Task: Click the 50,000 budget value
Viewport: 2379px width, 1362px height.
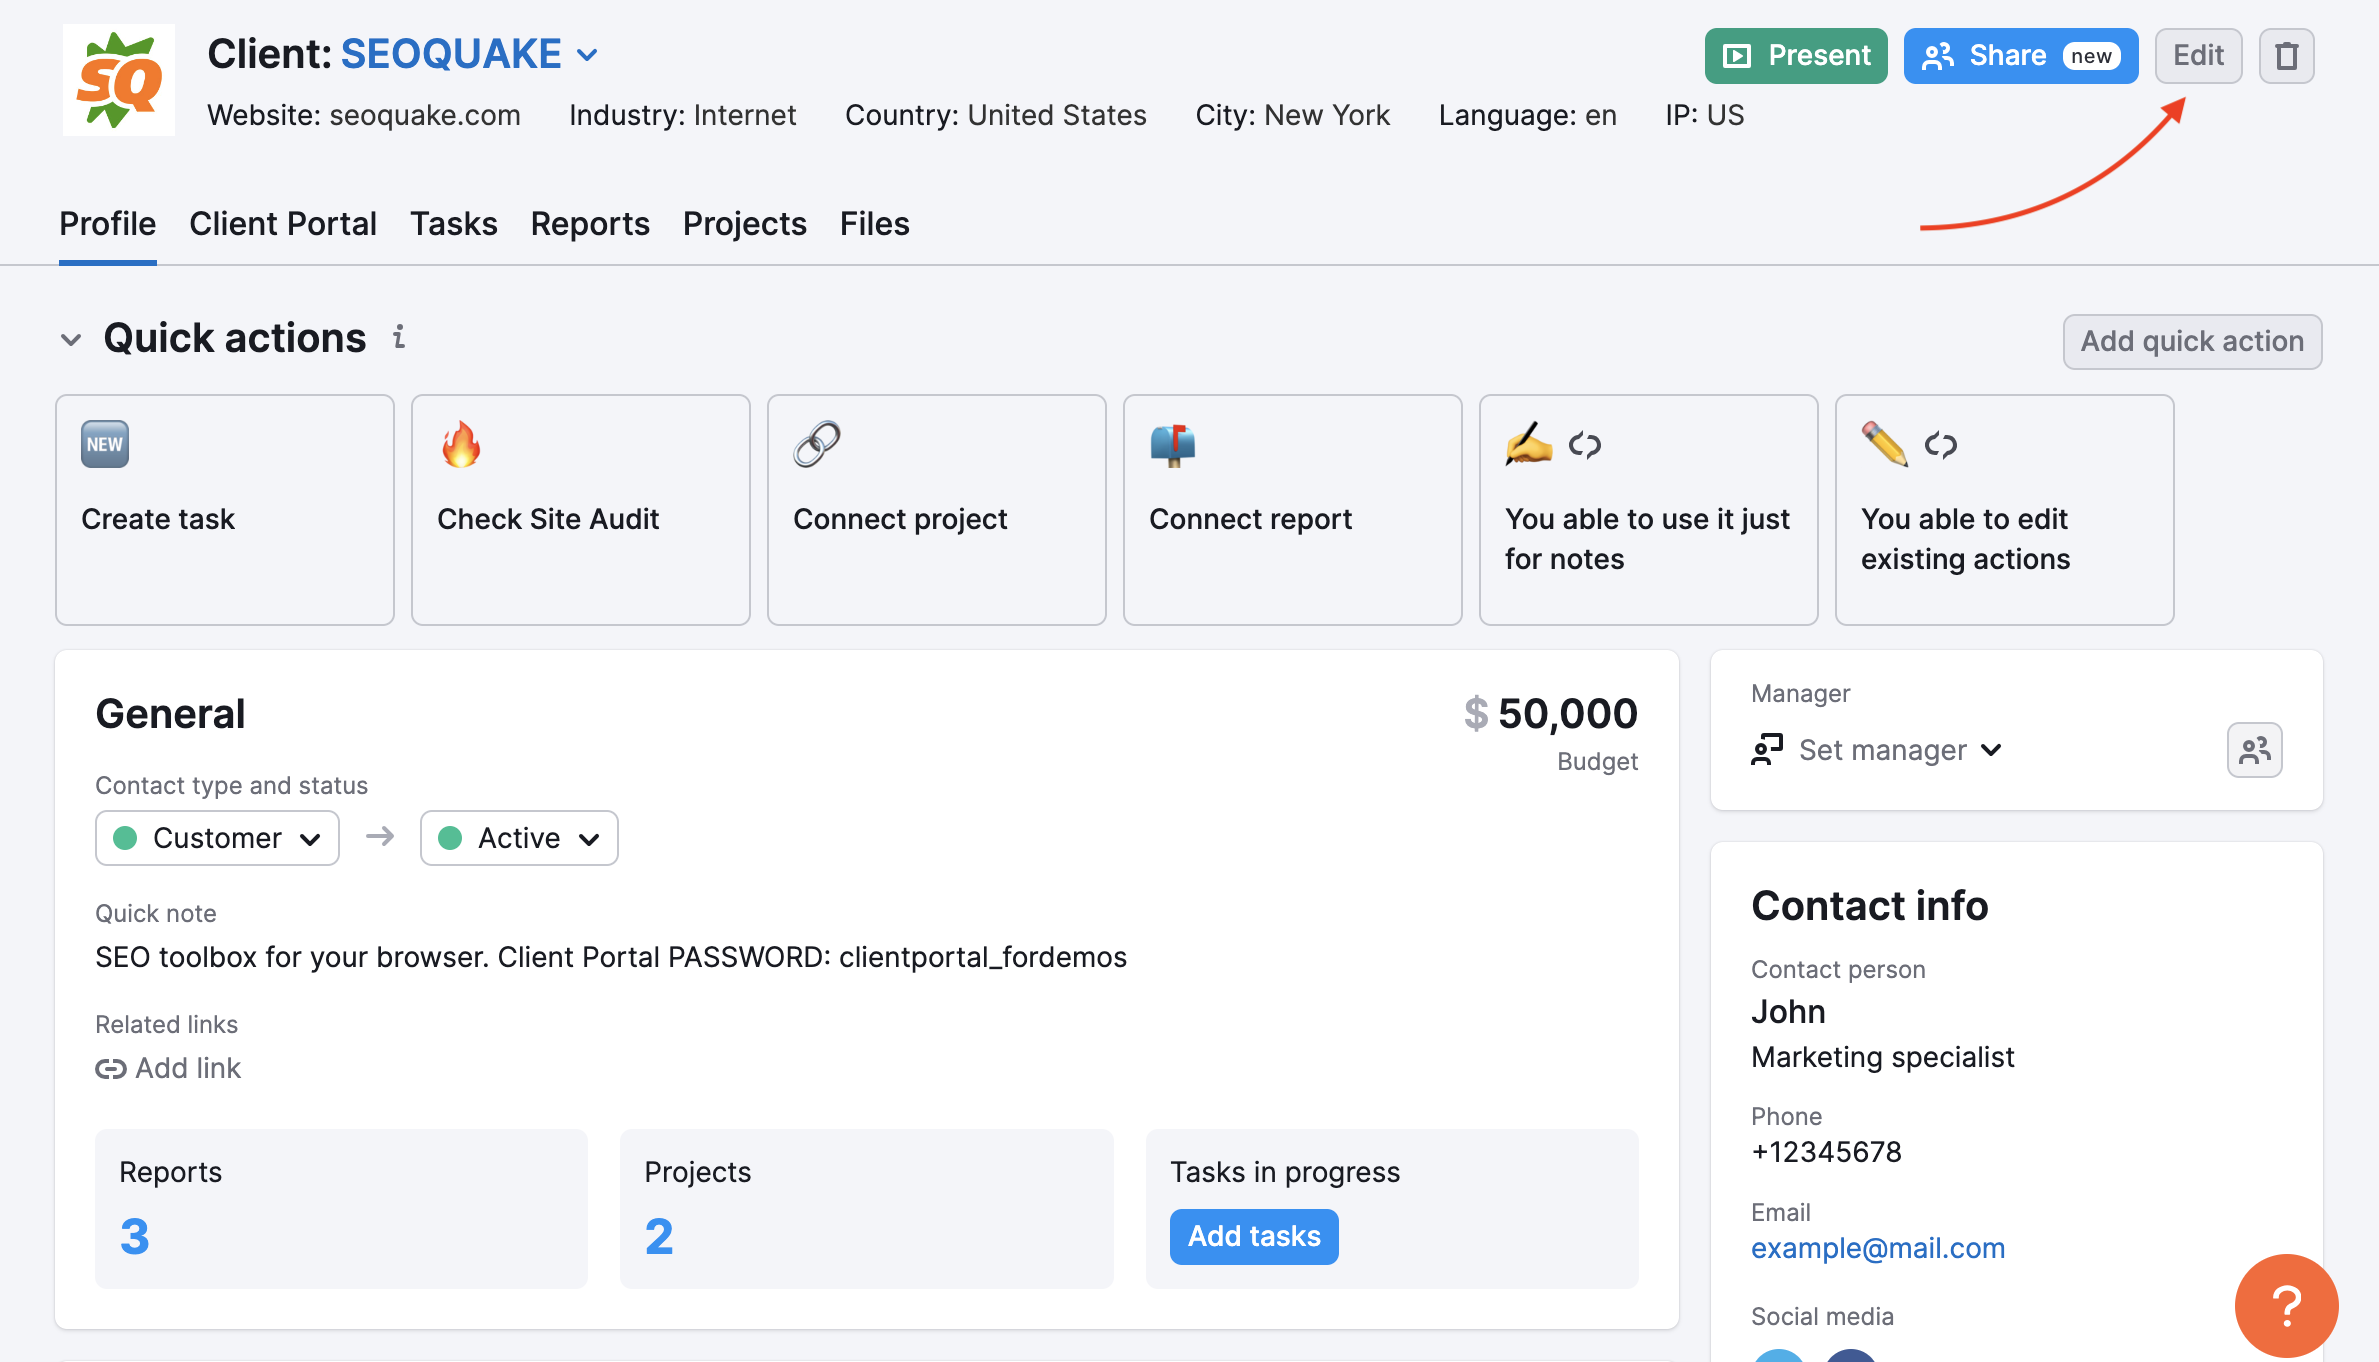Action: point(1567,713)
